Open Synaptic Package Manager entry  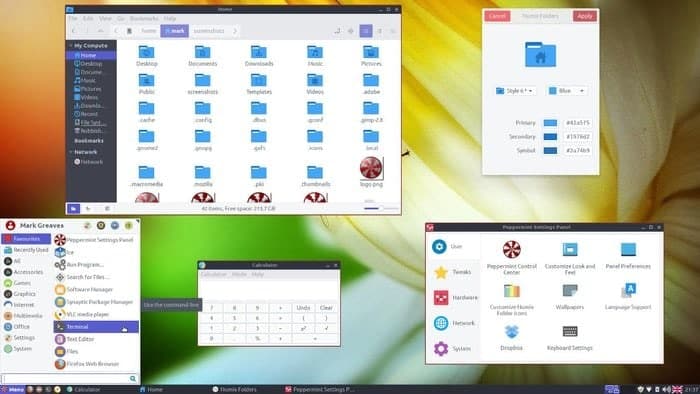point(99,302)
